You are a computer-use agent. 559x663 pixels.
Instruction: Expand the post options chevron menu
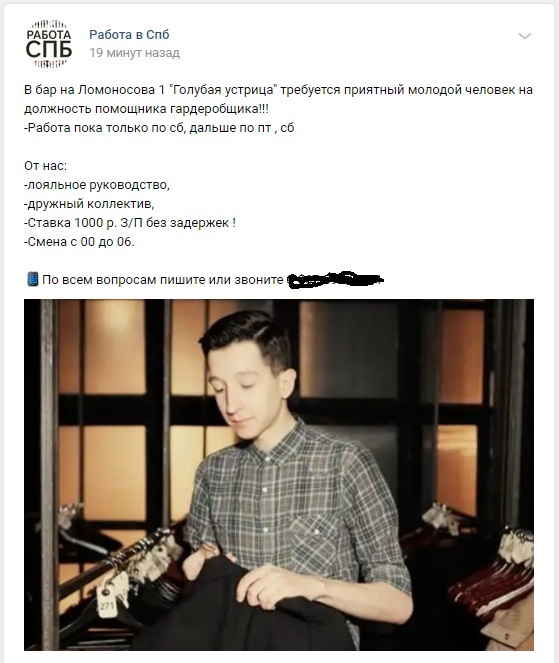tap(525, 36)
